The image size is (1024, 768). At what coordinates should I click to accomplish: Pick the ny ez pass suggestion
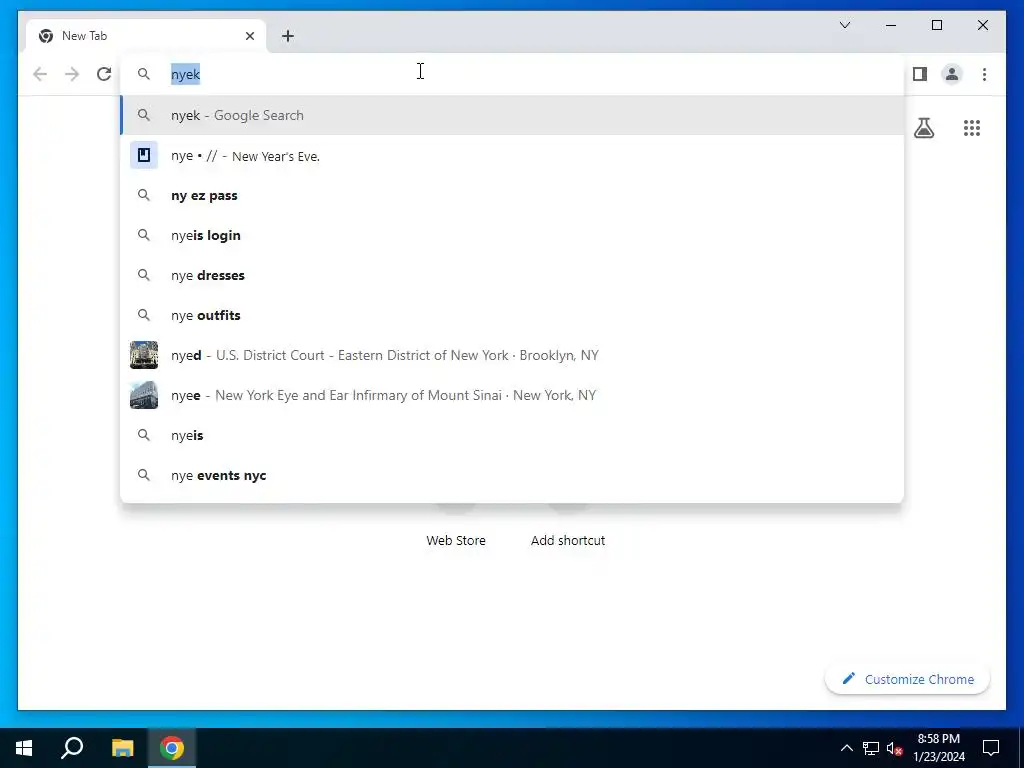point(512,195)
